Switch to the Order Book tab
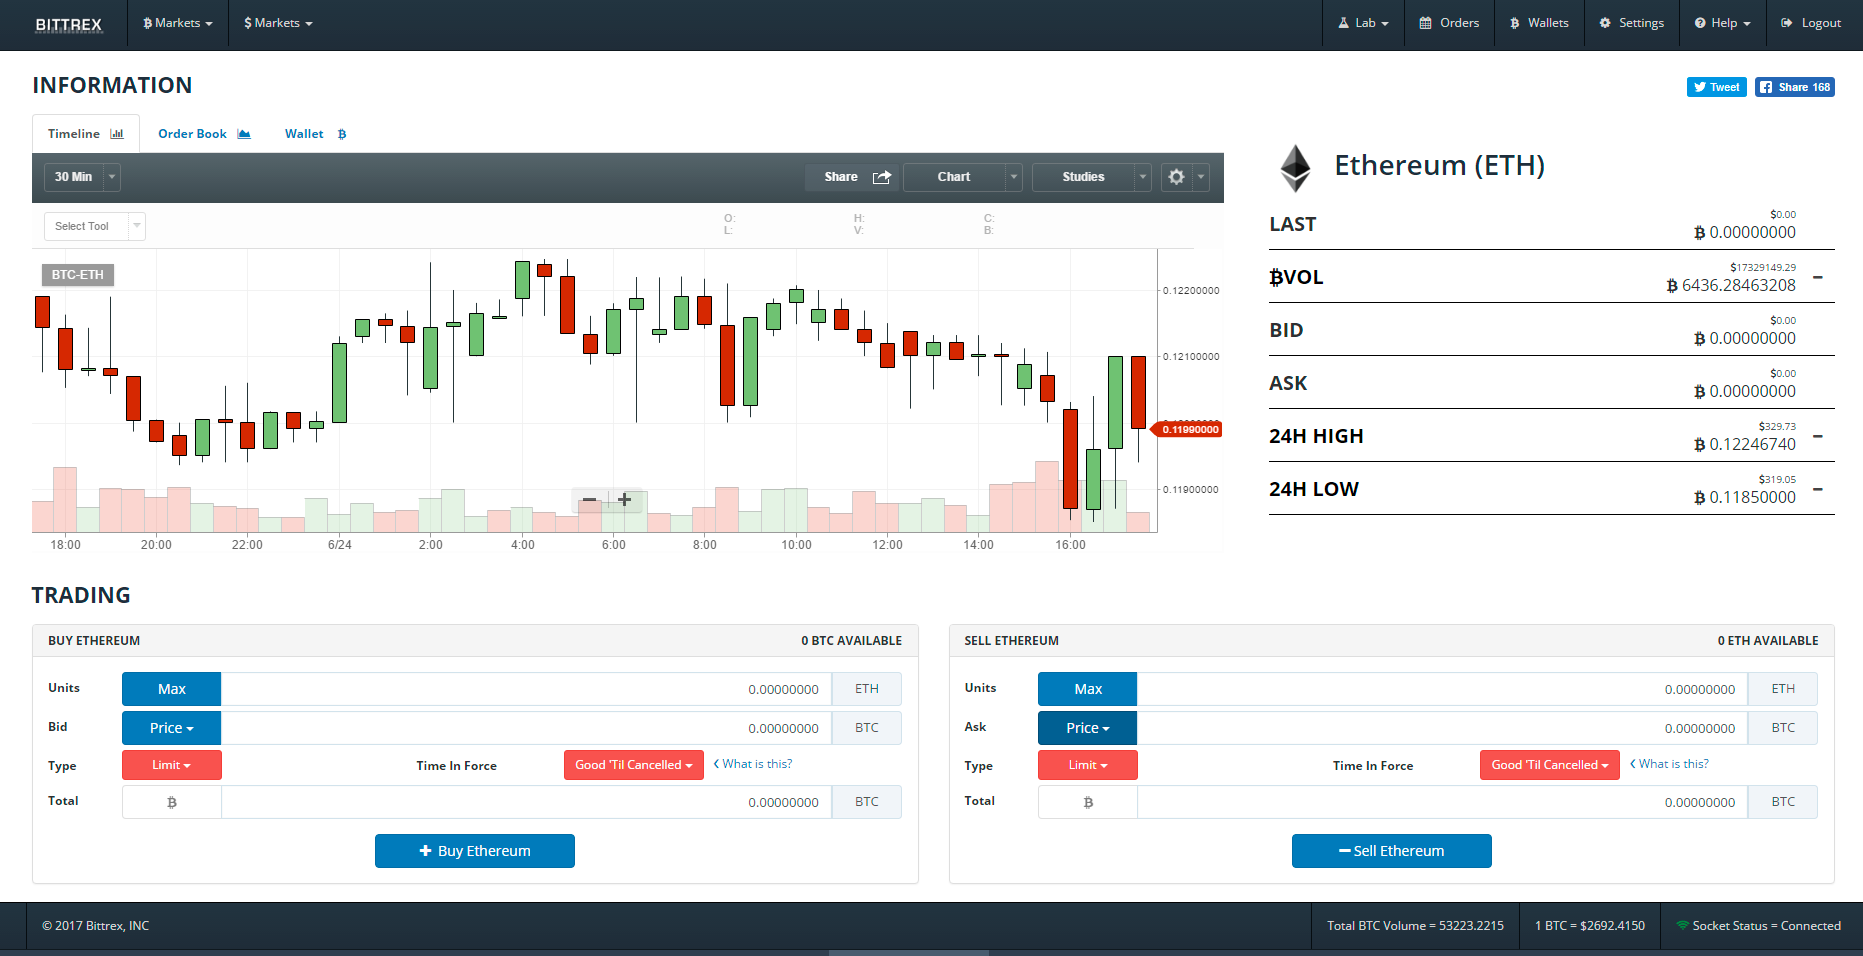 204,134
